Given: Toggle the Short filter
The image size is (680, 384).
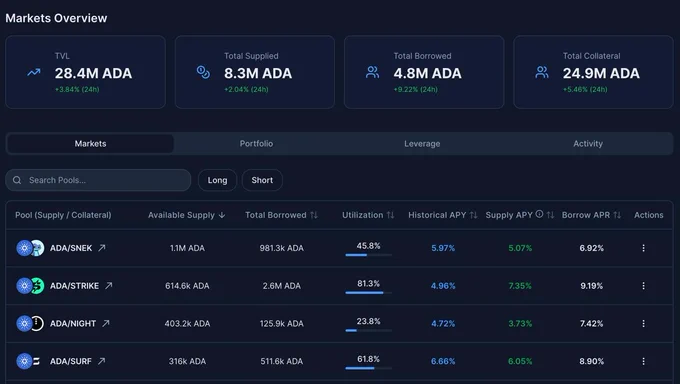Looking at the screenshot, I should point(262,180).
